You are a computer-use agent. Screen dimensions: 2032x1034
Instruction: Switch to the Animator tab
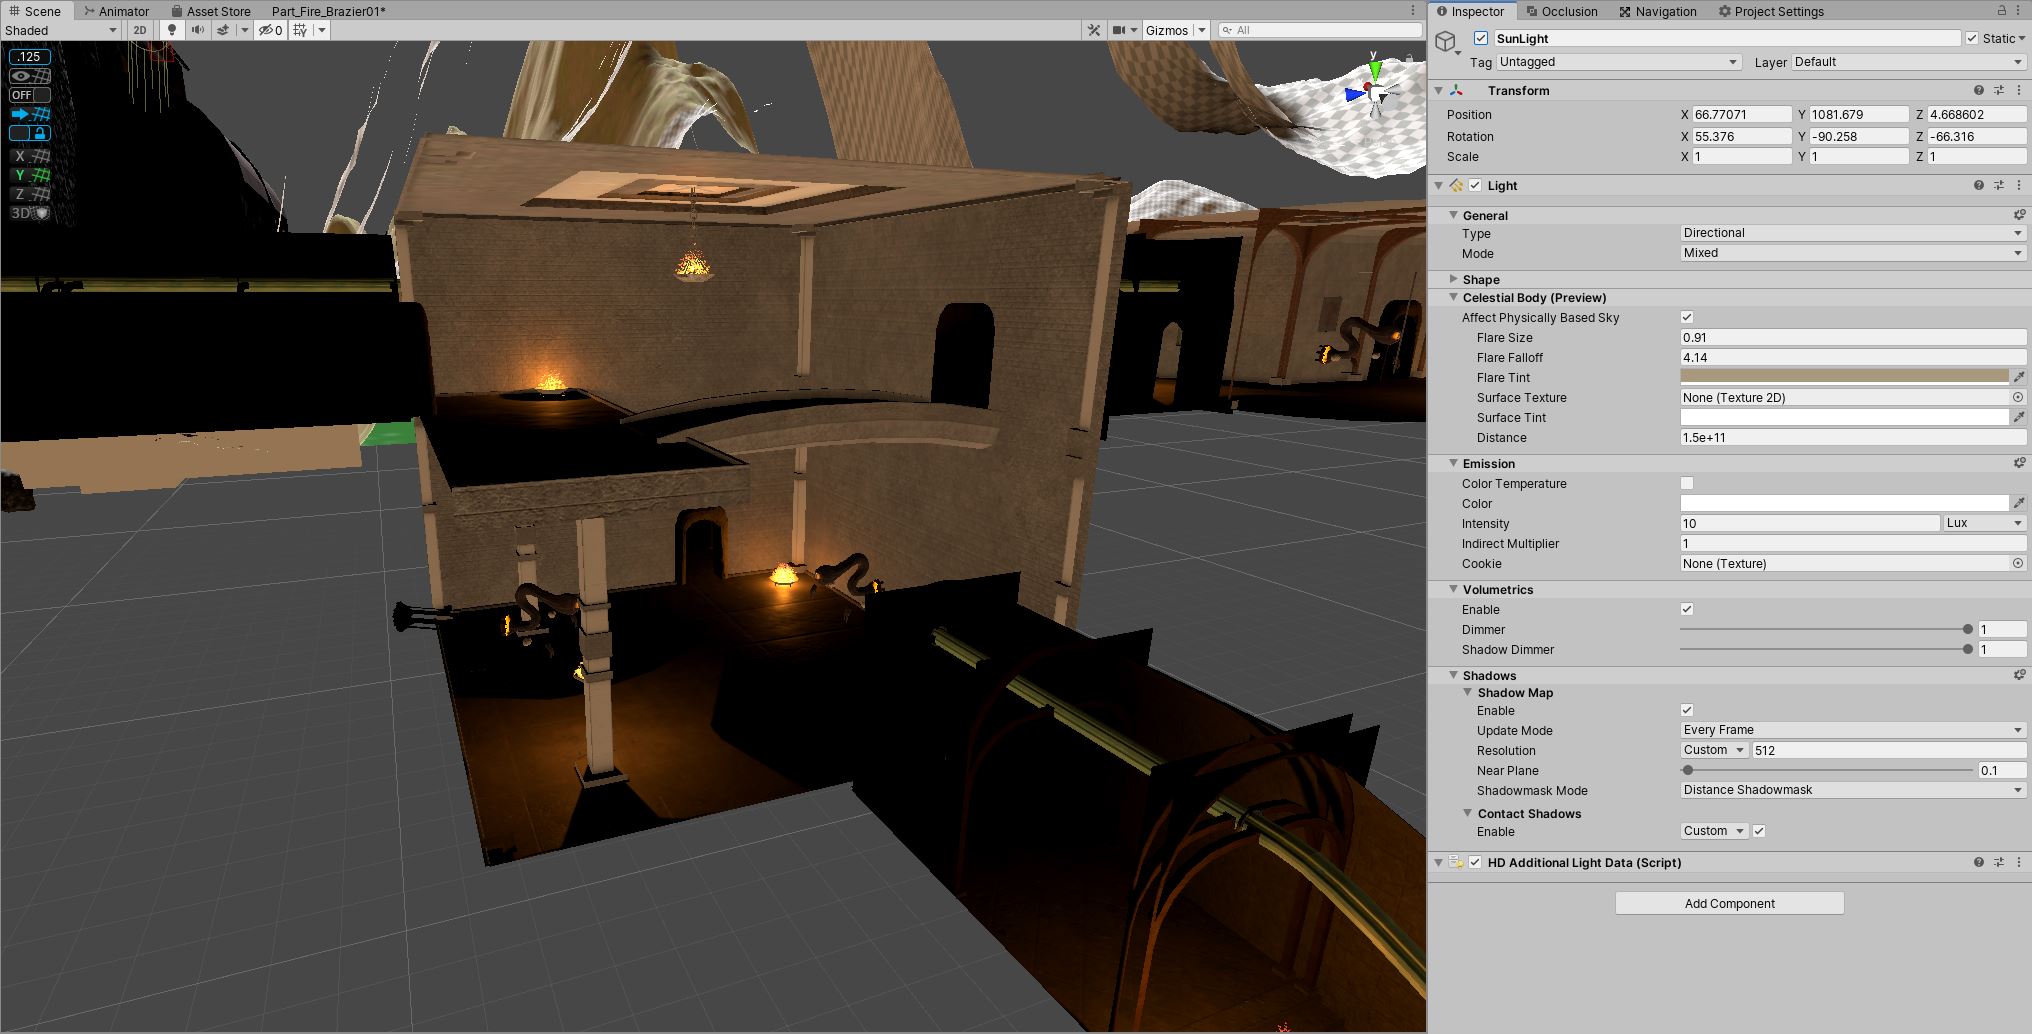tap(121, 11)
